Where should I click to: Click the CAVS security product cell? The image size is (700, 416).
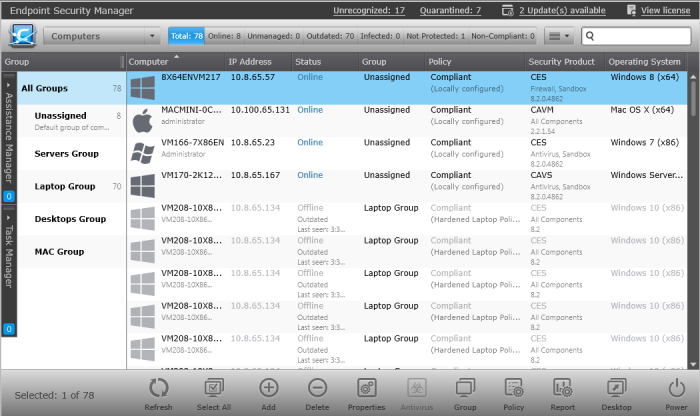[x=541, y=175]
